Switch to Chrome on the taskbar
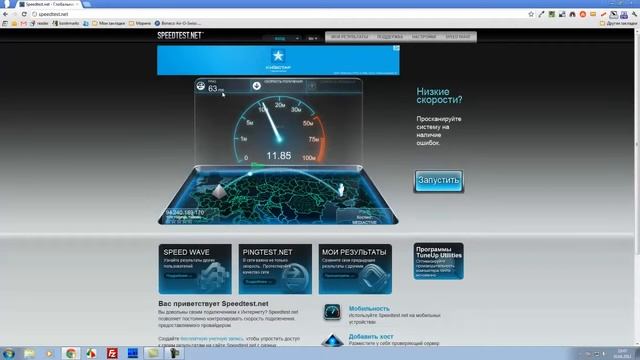The height and width of the screenshot is (360, 640). click(71, 353)
